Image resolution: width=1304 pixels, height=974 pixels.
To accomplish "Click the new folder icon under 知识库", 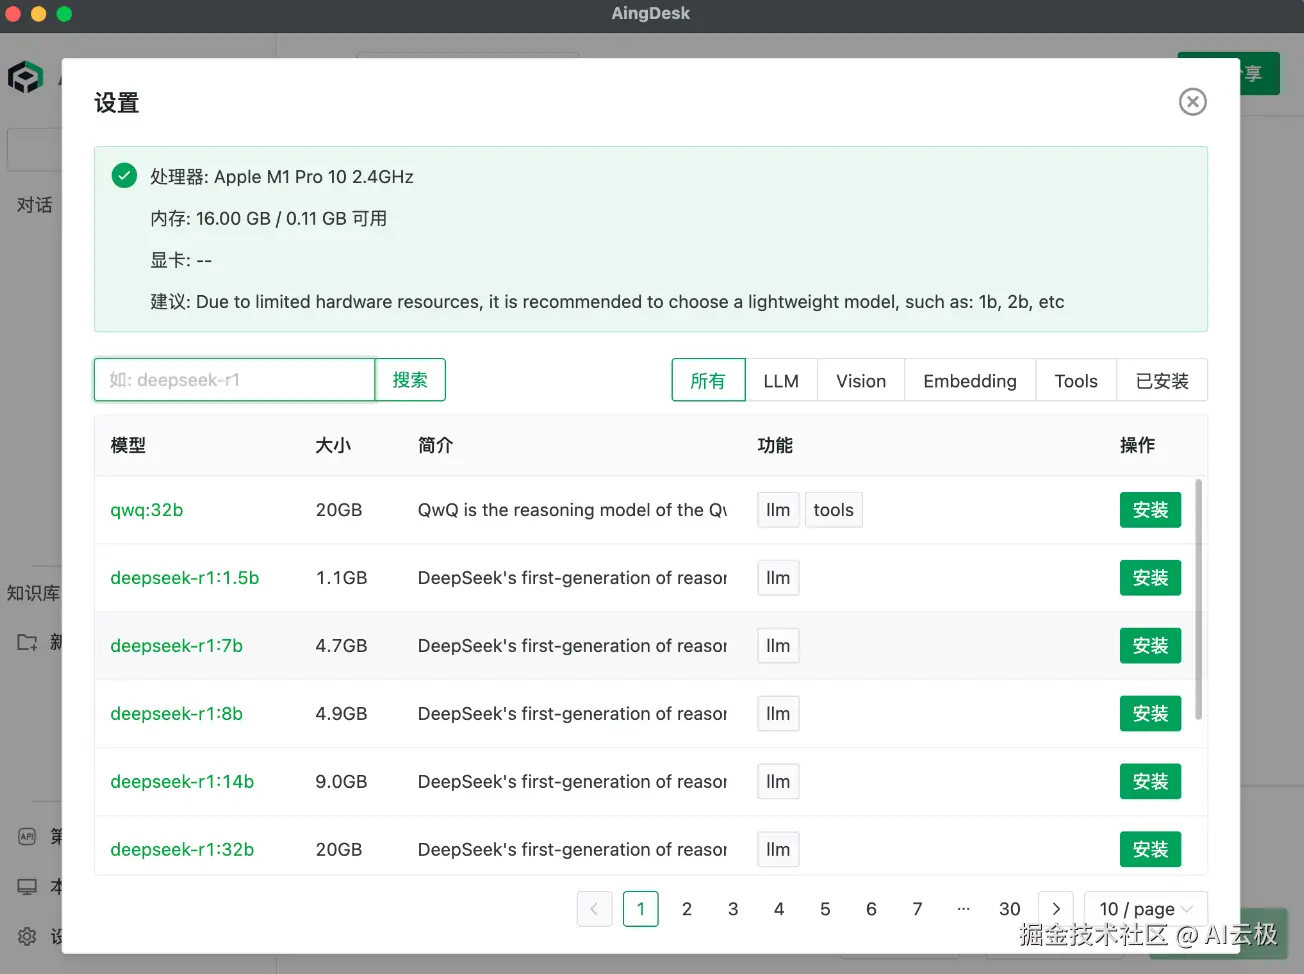I will (x=27, y=642).
